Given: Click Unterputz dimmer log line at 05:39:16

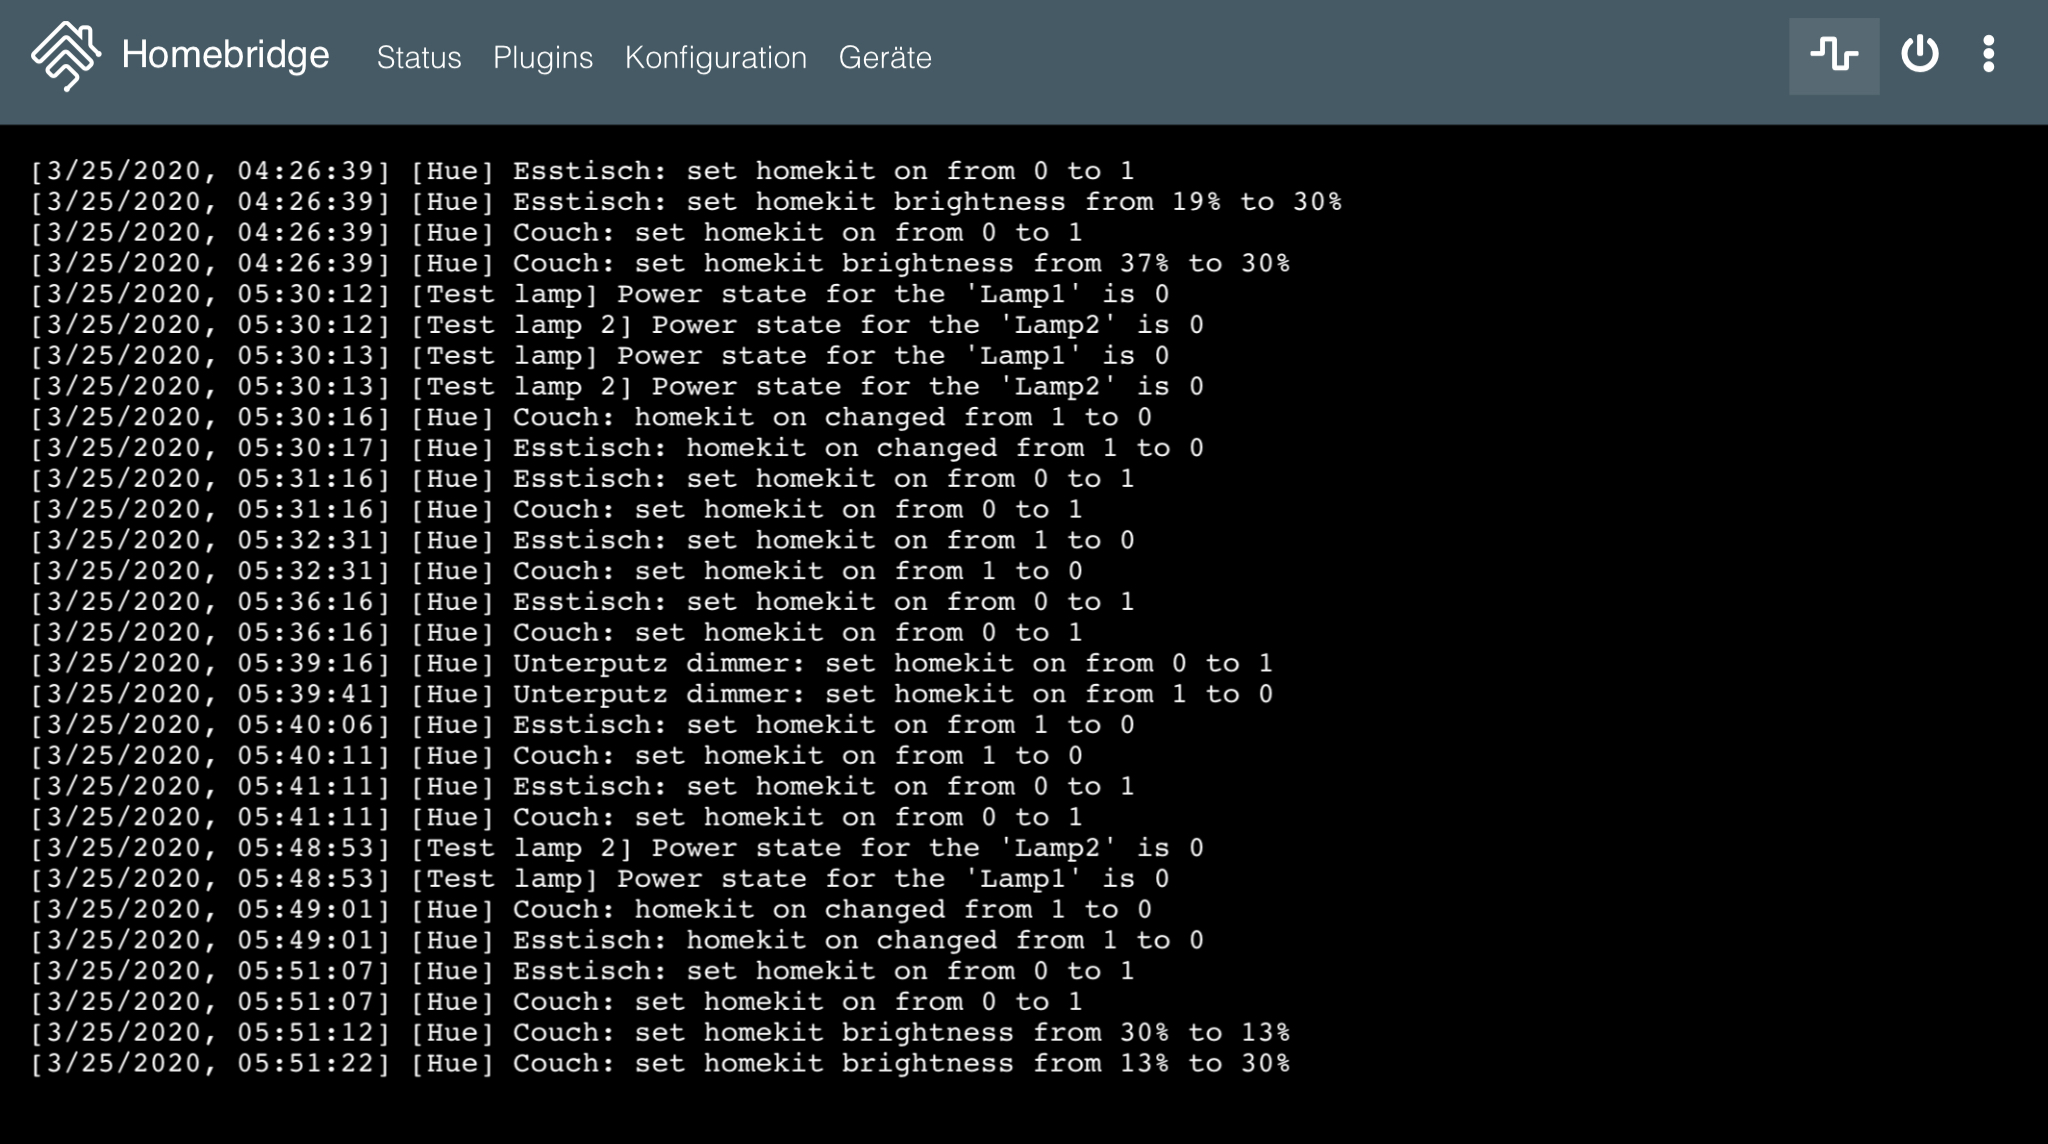Looking at the screenshot, I should (650, 664).
